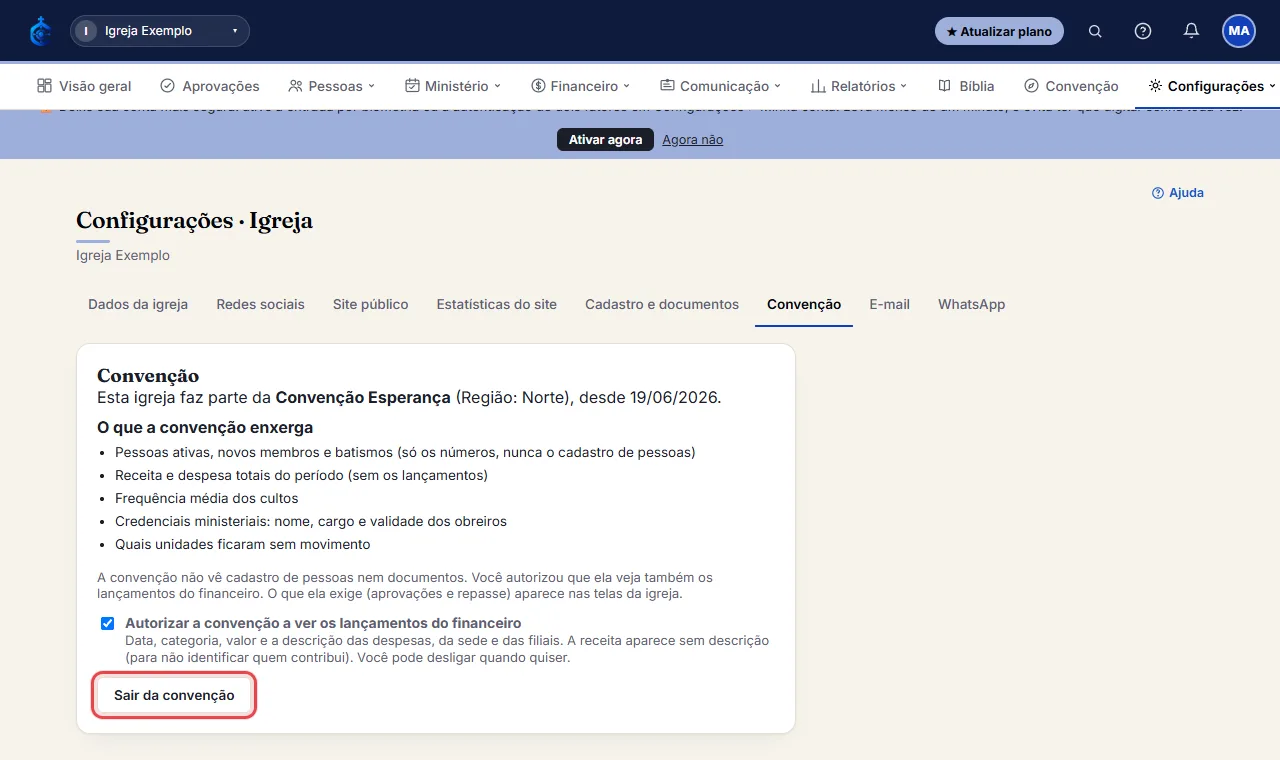Expand the Pessoas menu chevron
This screenshot has width=1280, height=760.
pyautogui.click(x=371, y=87)
